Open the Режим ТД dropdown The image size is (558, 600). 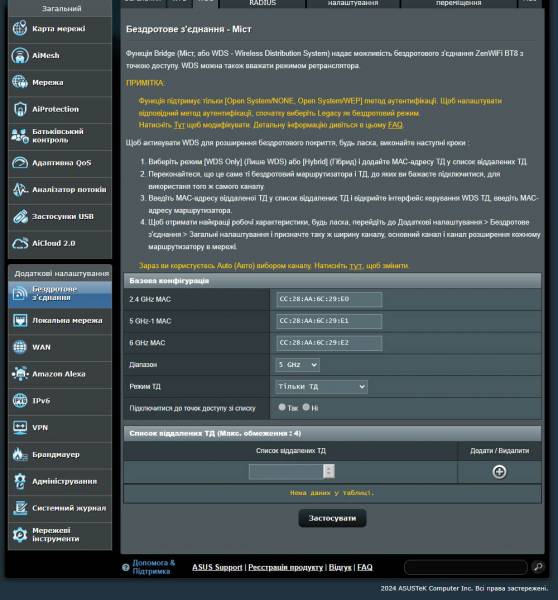point(321,386)
